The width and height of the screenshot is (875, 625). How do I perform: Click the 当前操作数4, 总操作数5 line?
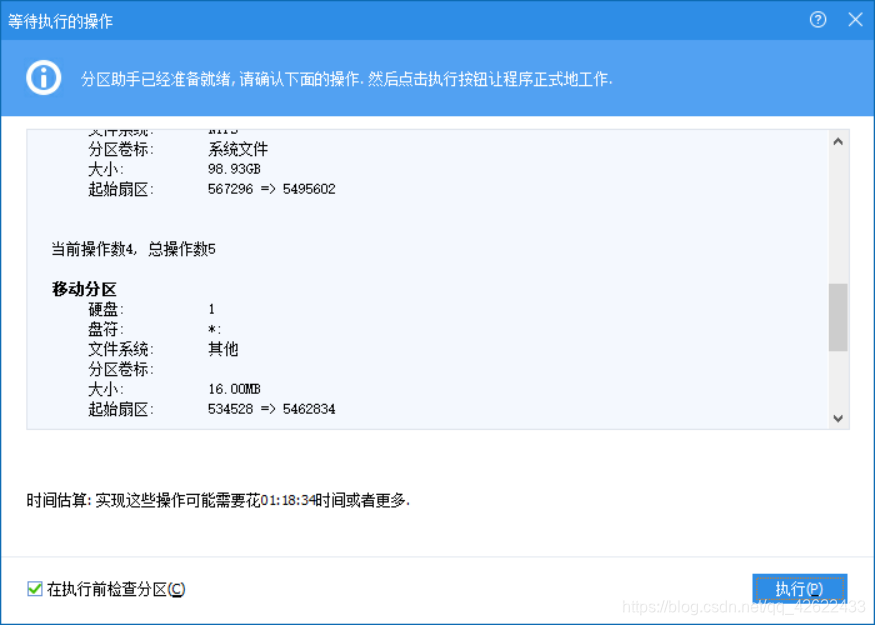pyautogui.click(x=133, y=249)
